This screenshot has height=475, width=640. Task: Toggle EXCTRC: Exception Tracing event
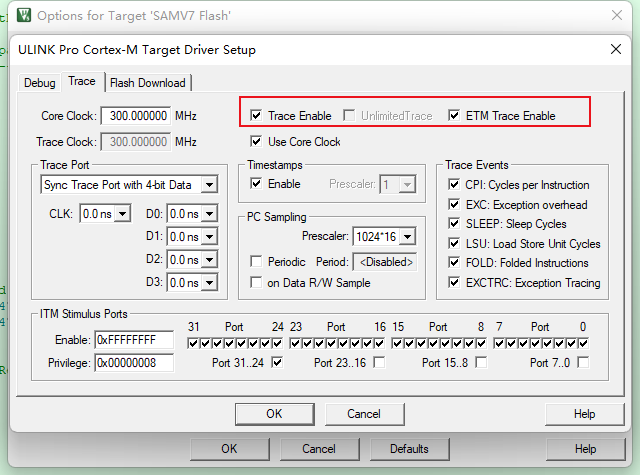coord(454,283)
